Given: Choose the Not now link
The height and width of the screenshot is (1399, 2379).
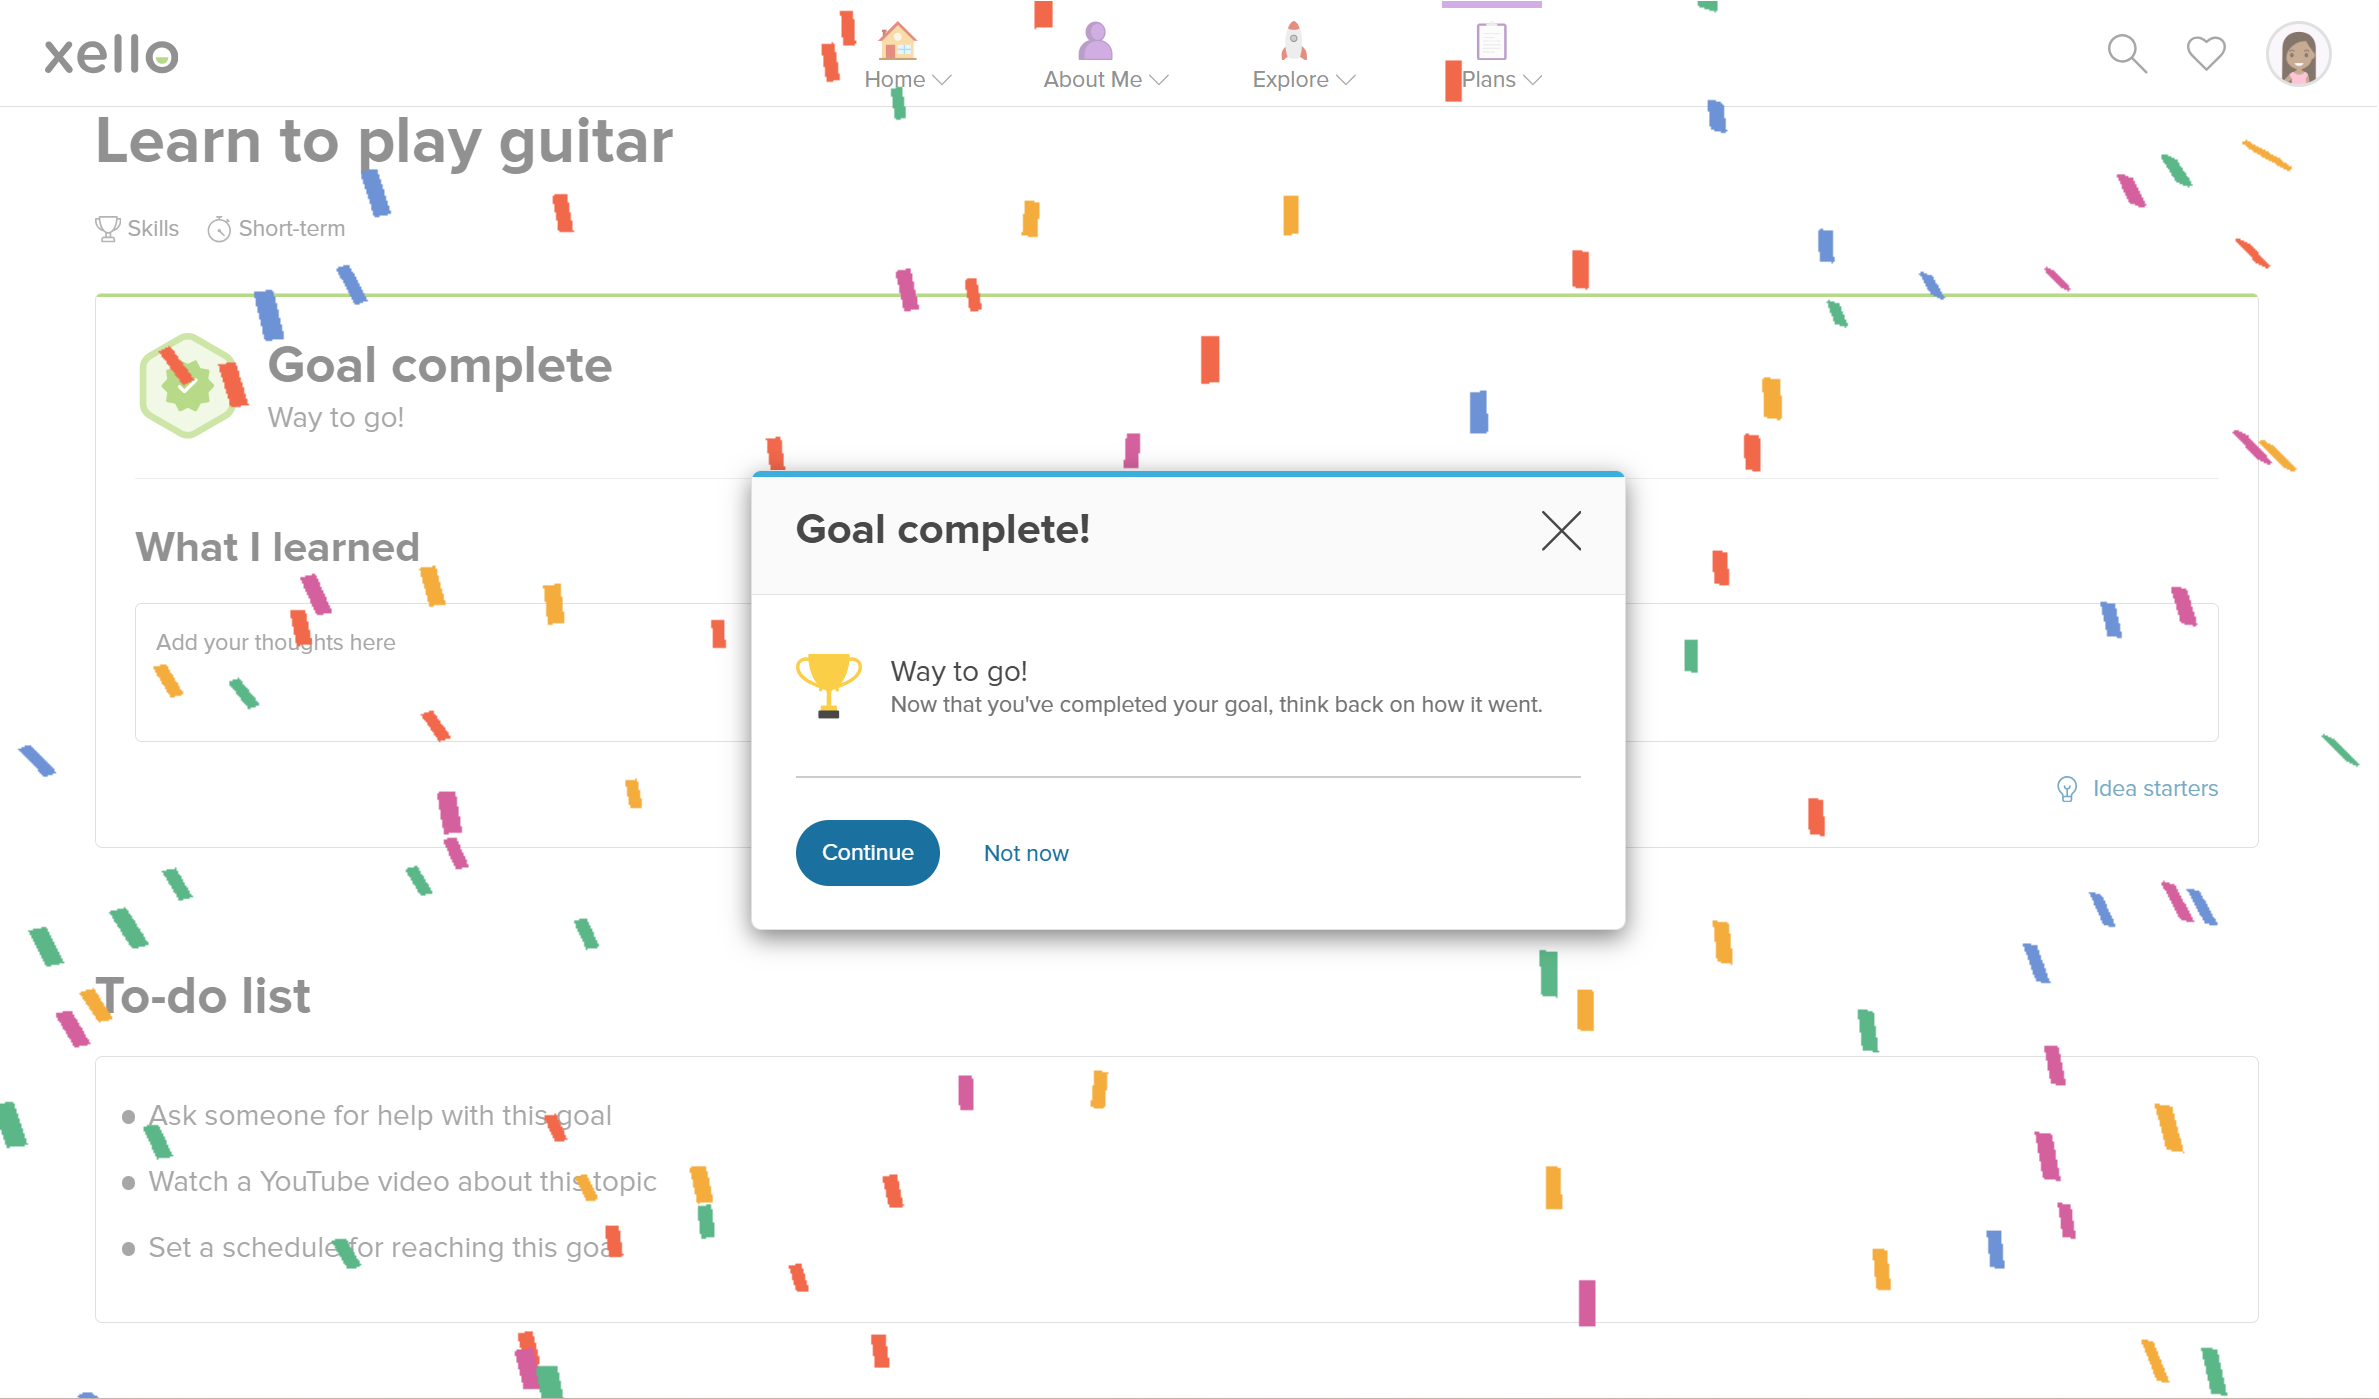Looking at the screenshot, I should pos(1026,853).
